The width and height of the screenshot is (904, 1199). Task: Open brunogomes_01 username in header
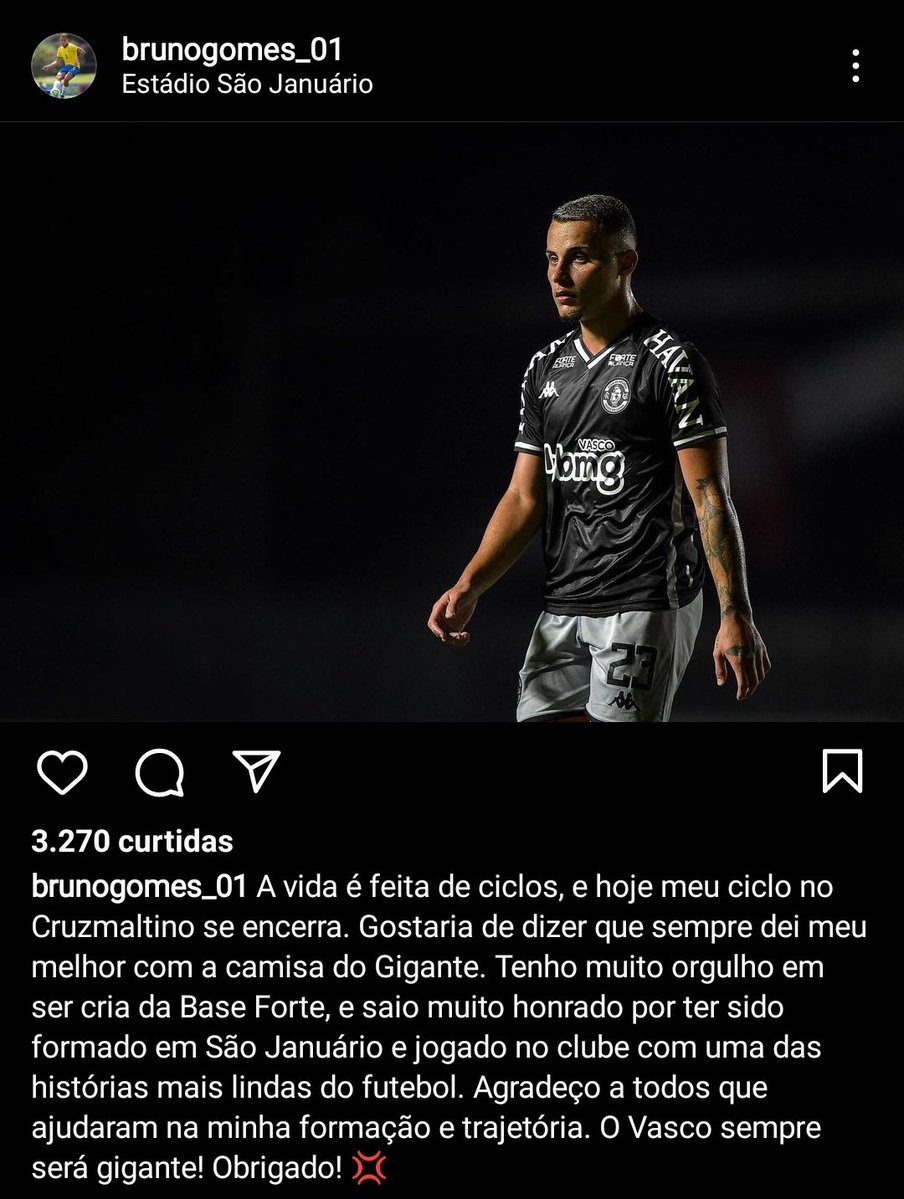[232, 50]
